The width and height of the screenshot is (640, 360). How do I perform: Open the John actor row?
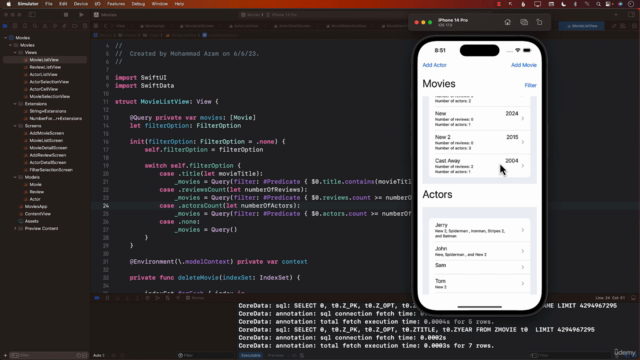480,251
